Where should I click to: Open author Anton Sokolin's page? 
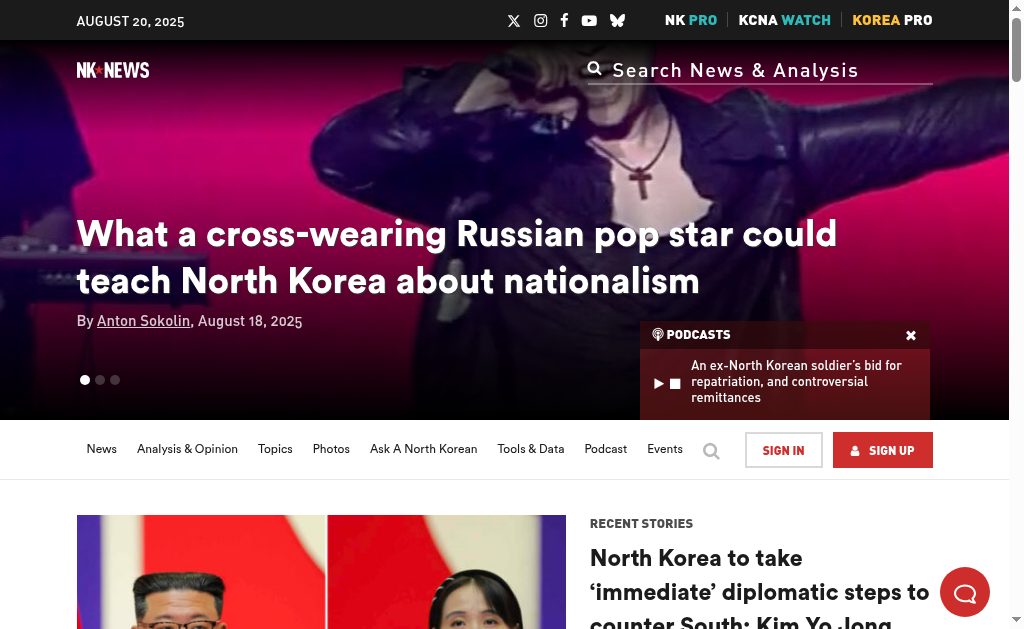[x=143, y=321]
